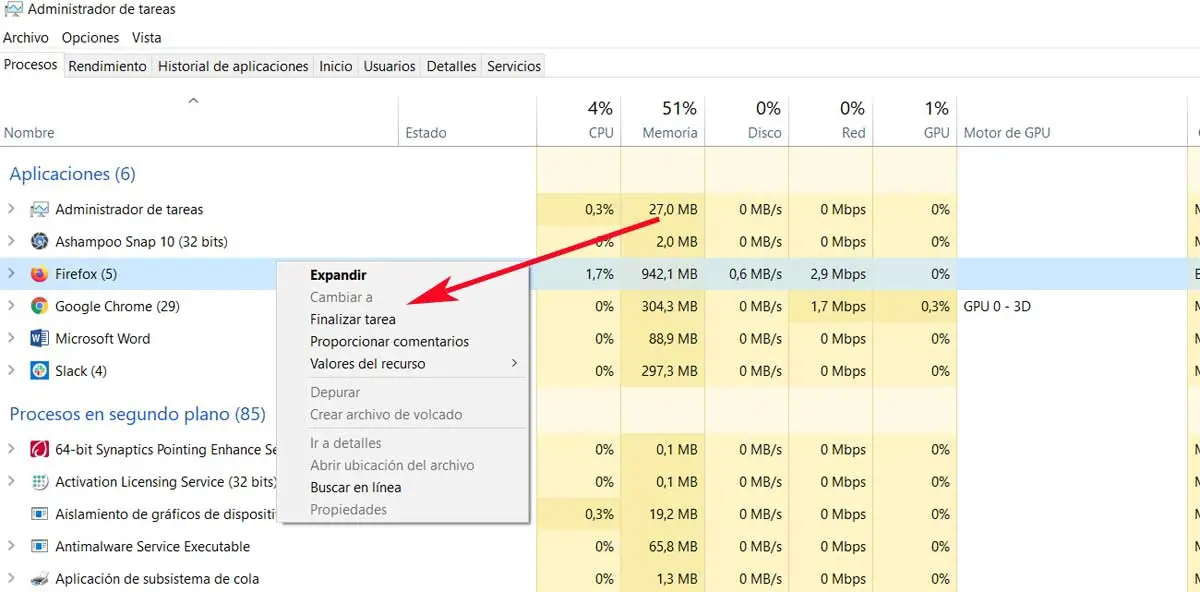Viewport: 1200px width, 592px height.
Task: Click the Administrador de tareas row icon
Action: [40, 209]
